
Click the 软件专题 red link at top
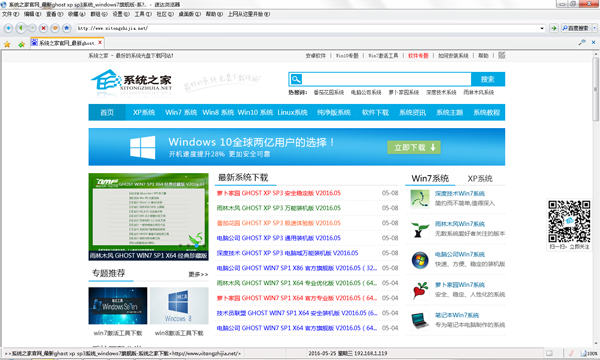coord(418,55)
